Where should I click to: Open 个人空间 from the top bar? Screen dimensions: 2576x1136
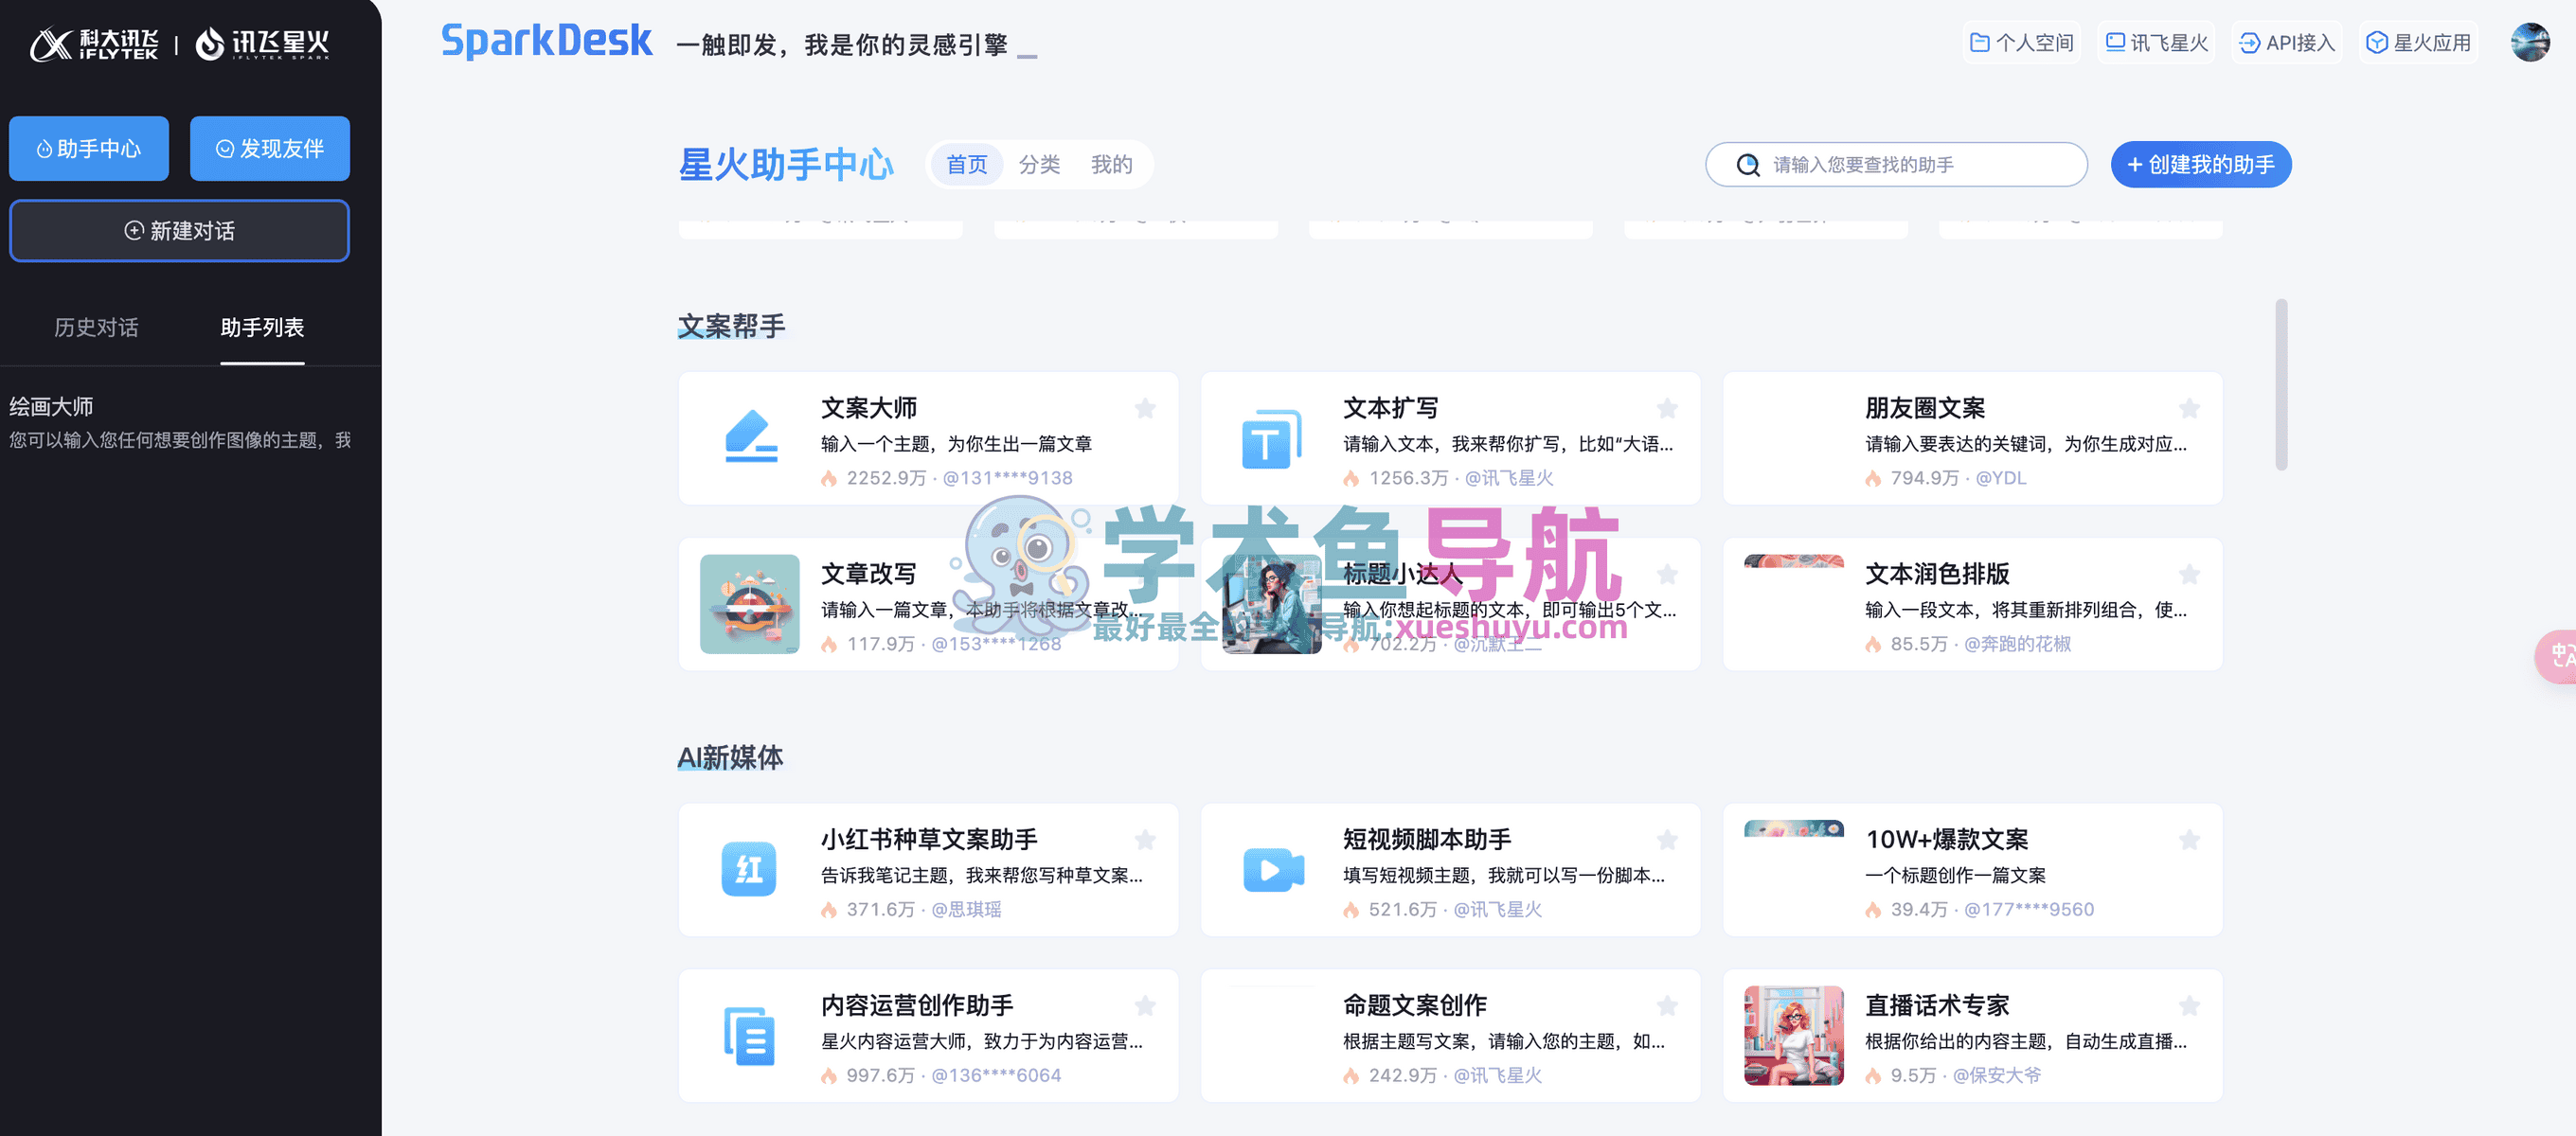coord(2020,42)
